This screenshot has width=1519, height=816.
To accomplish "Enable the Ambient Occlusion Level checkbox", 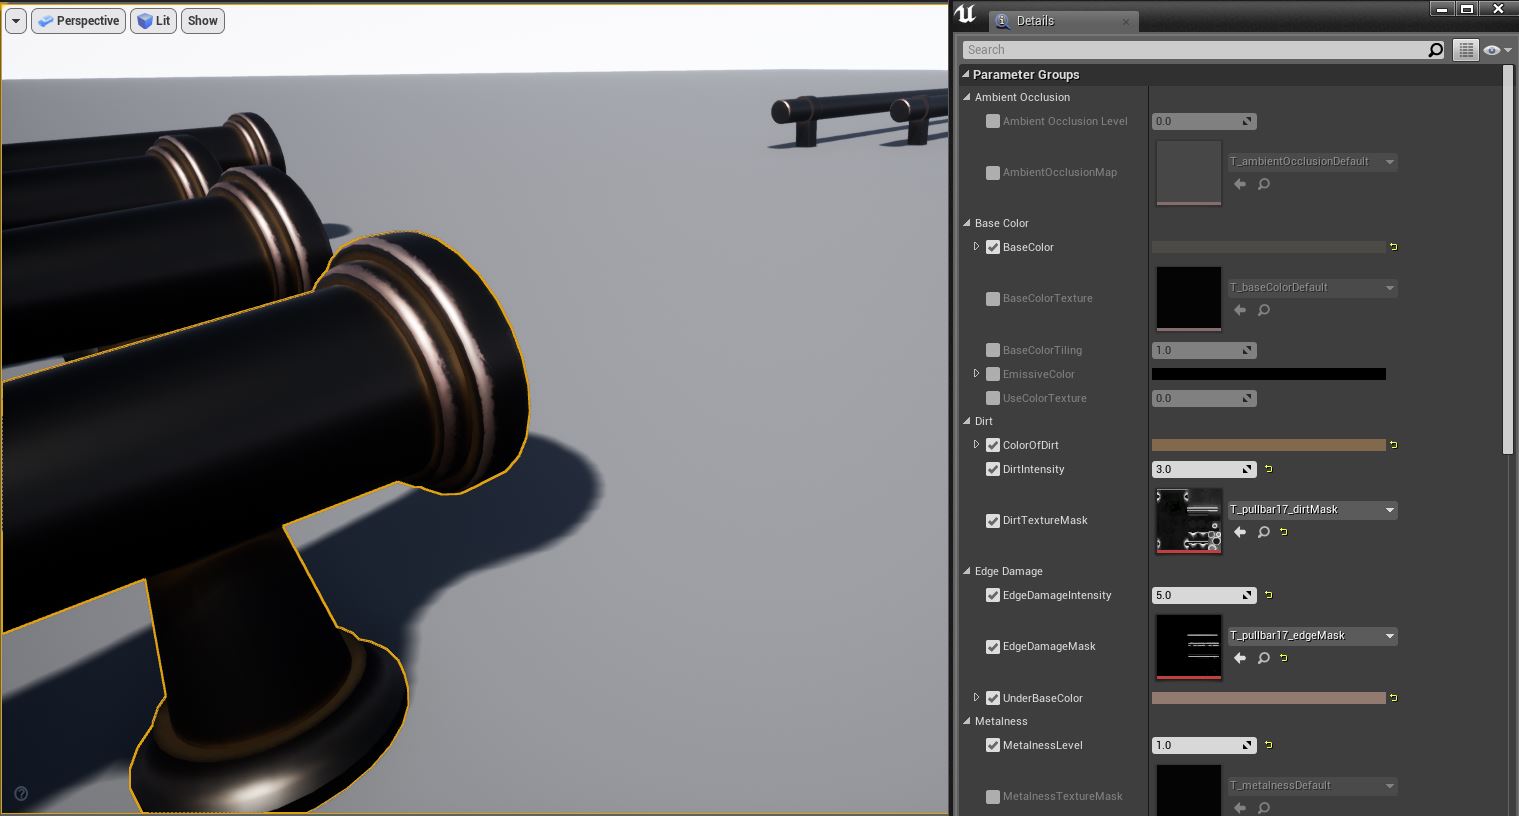I will click(993, 121).
